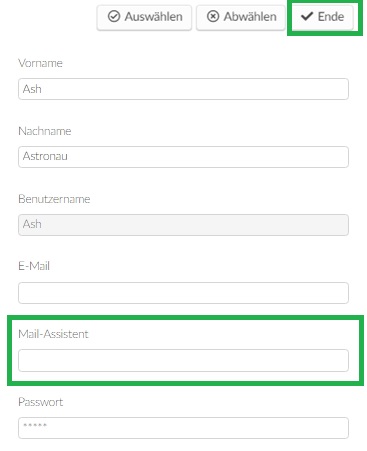The width and height of the screenshot is (367, 451).
Task: Finish editing with the Ende button
Action: [323, 17]
